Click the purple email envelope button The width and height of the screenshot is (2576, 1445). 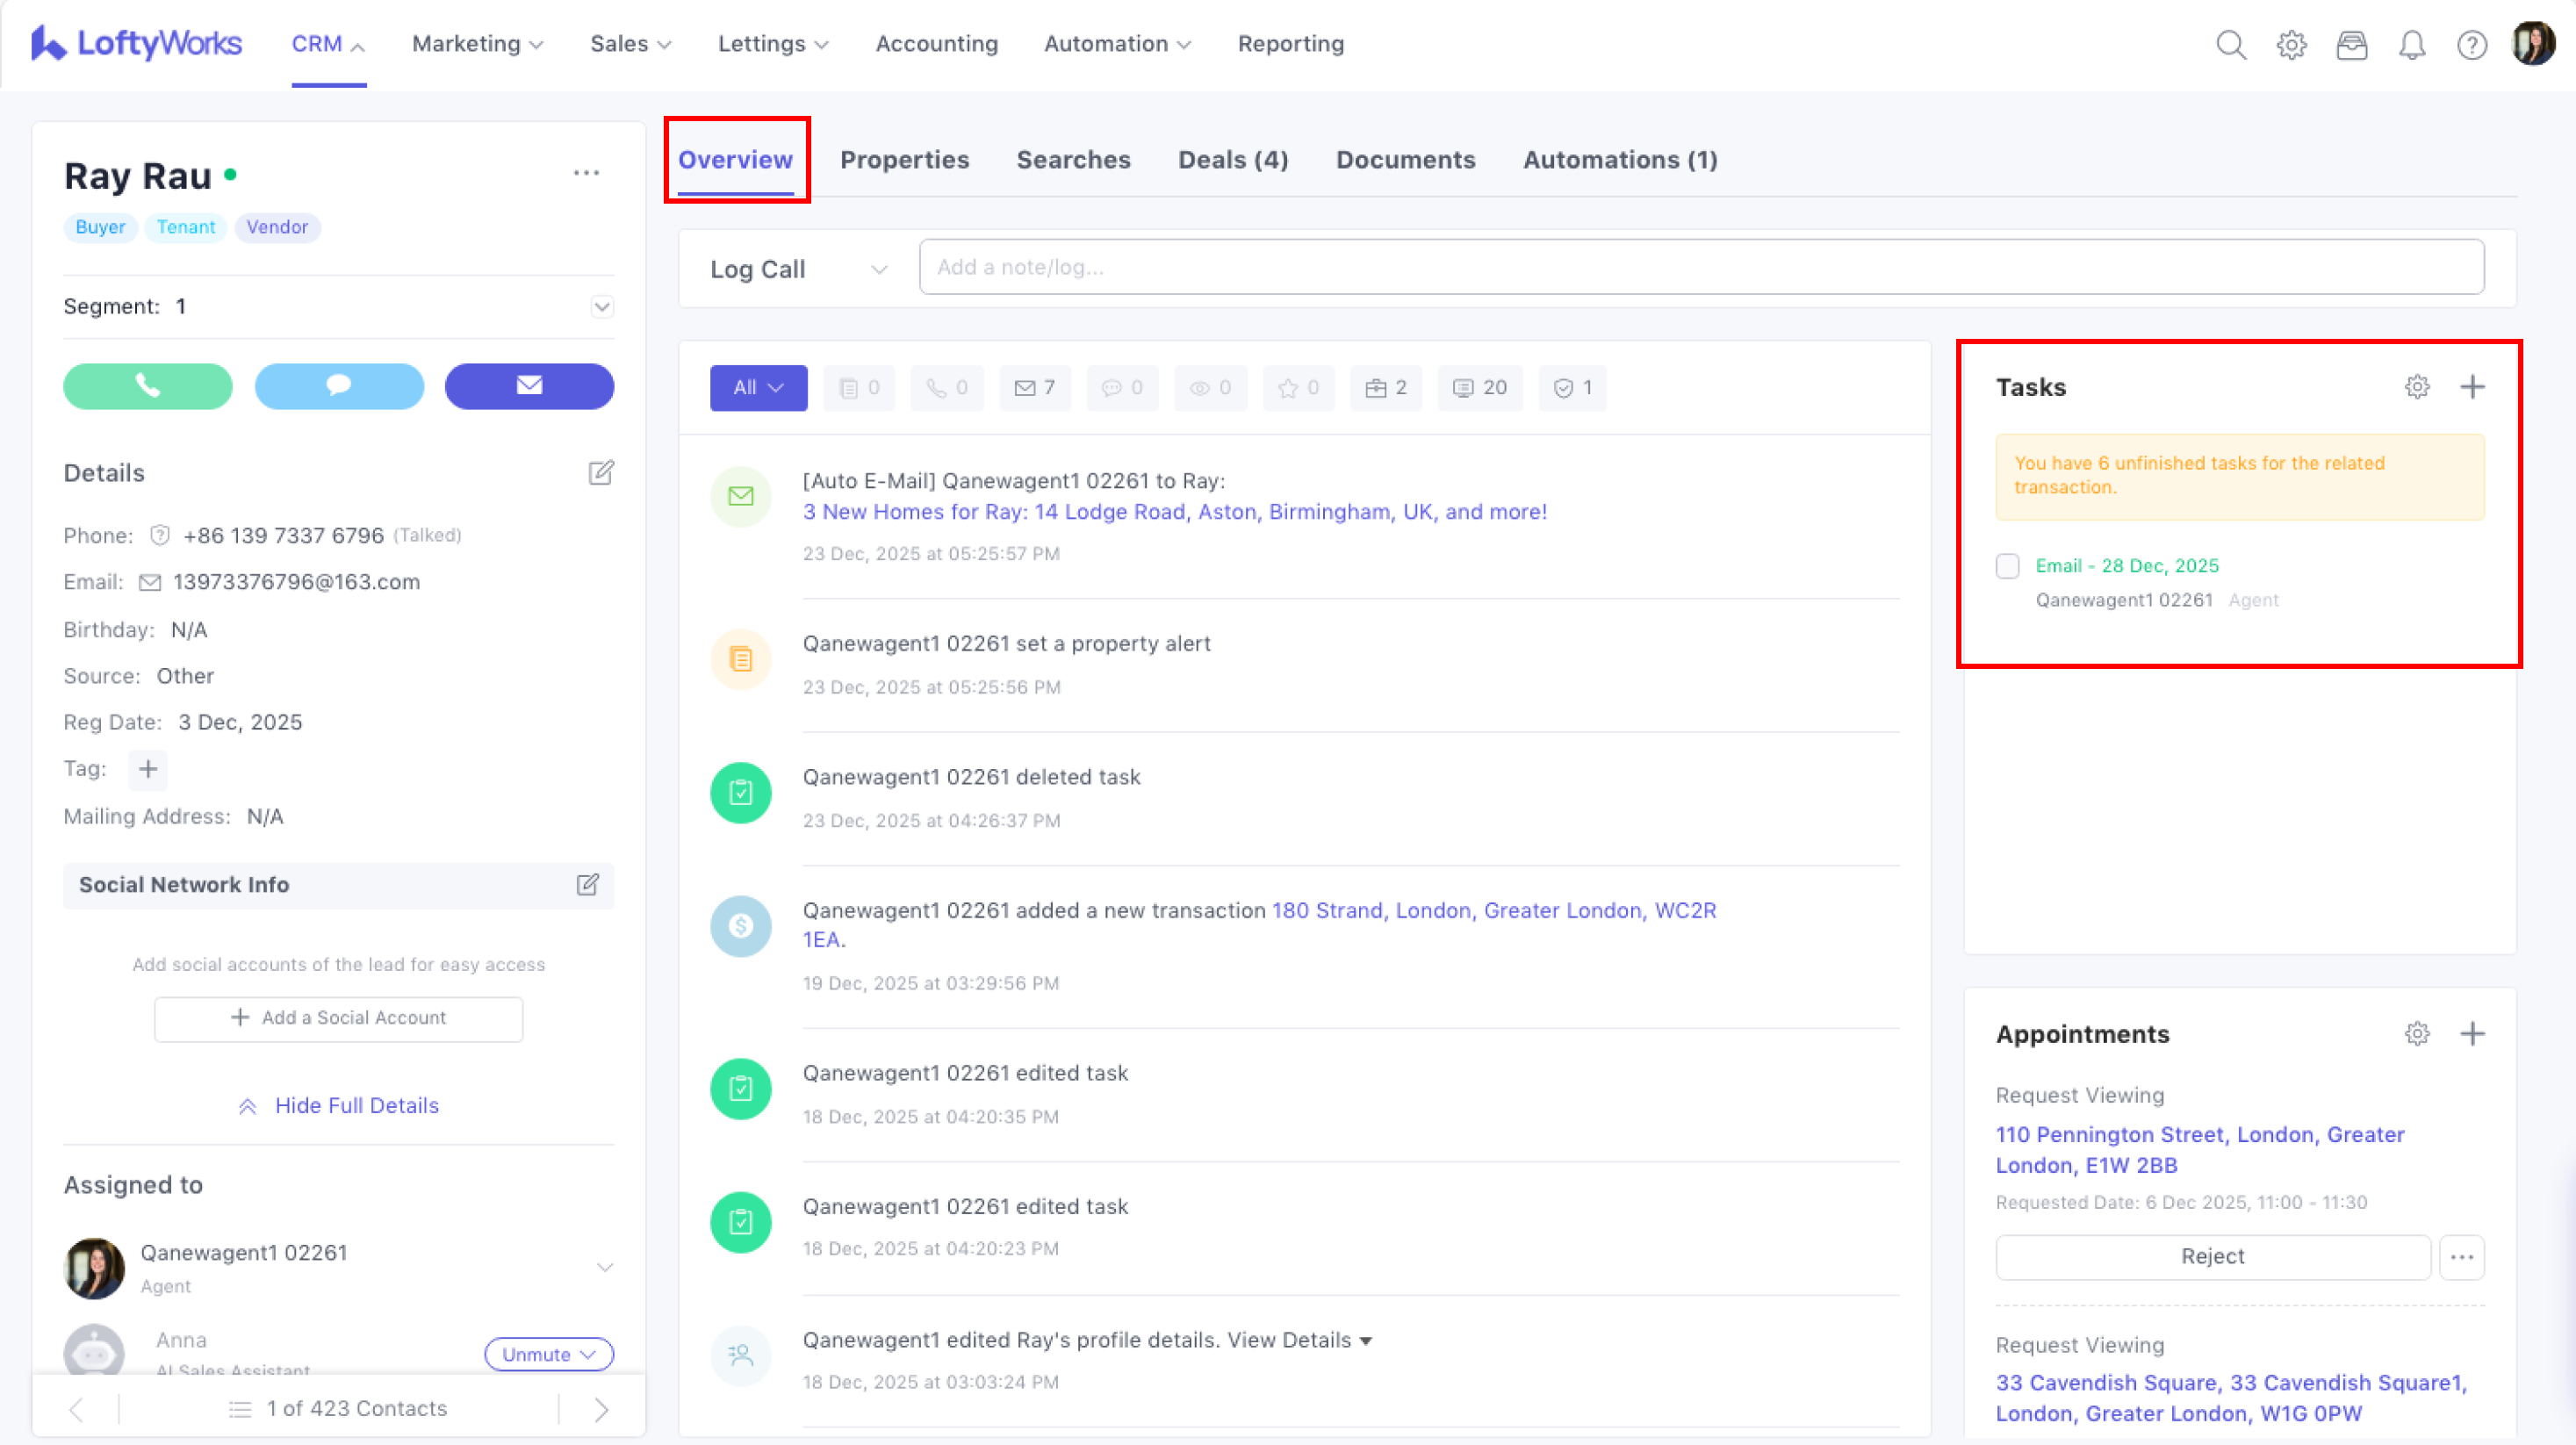pos(529,386)
